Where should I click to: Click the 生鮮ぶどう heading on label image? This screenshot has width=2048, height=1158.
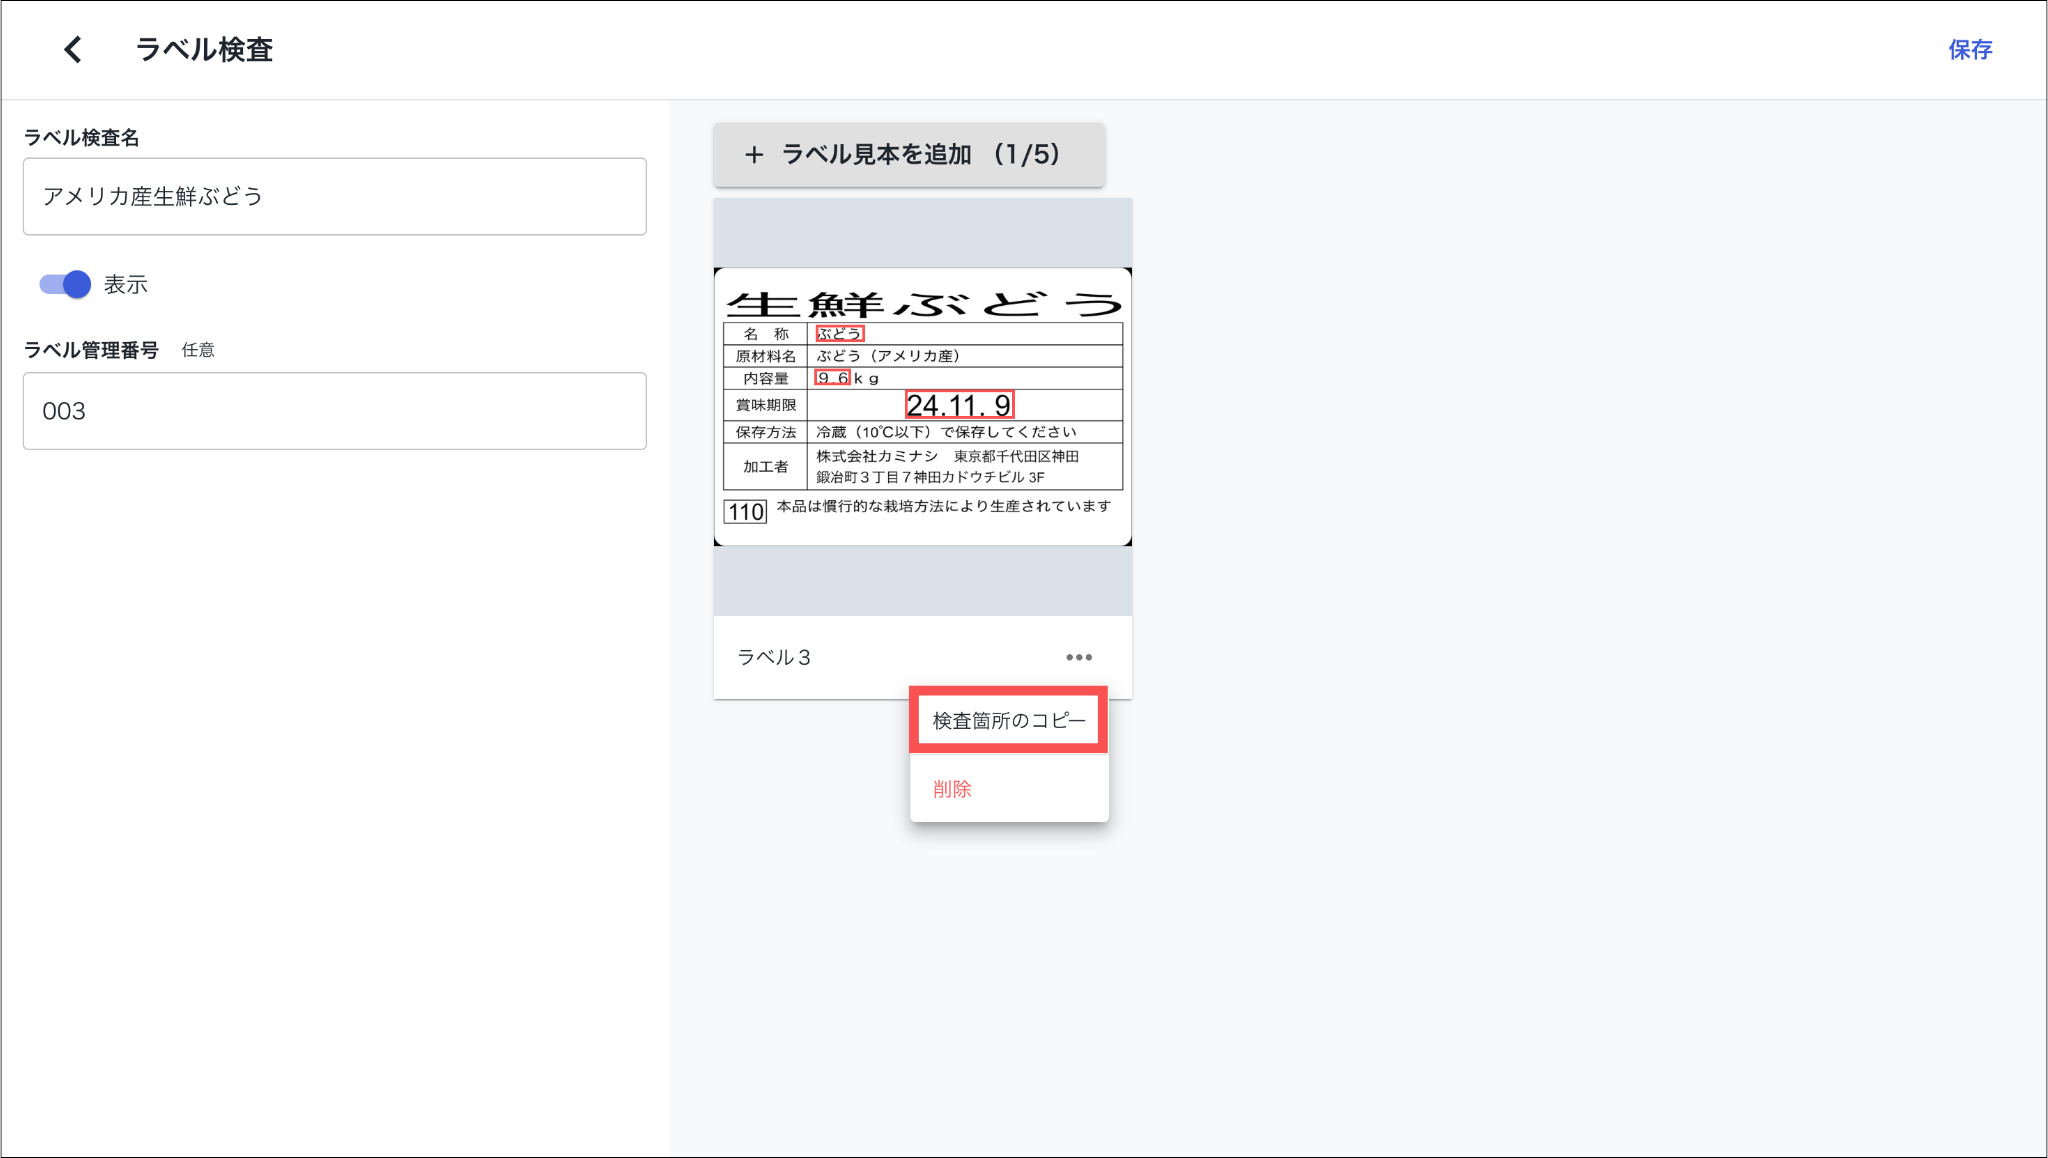[922, 303]
